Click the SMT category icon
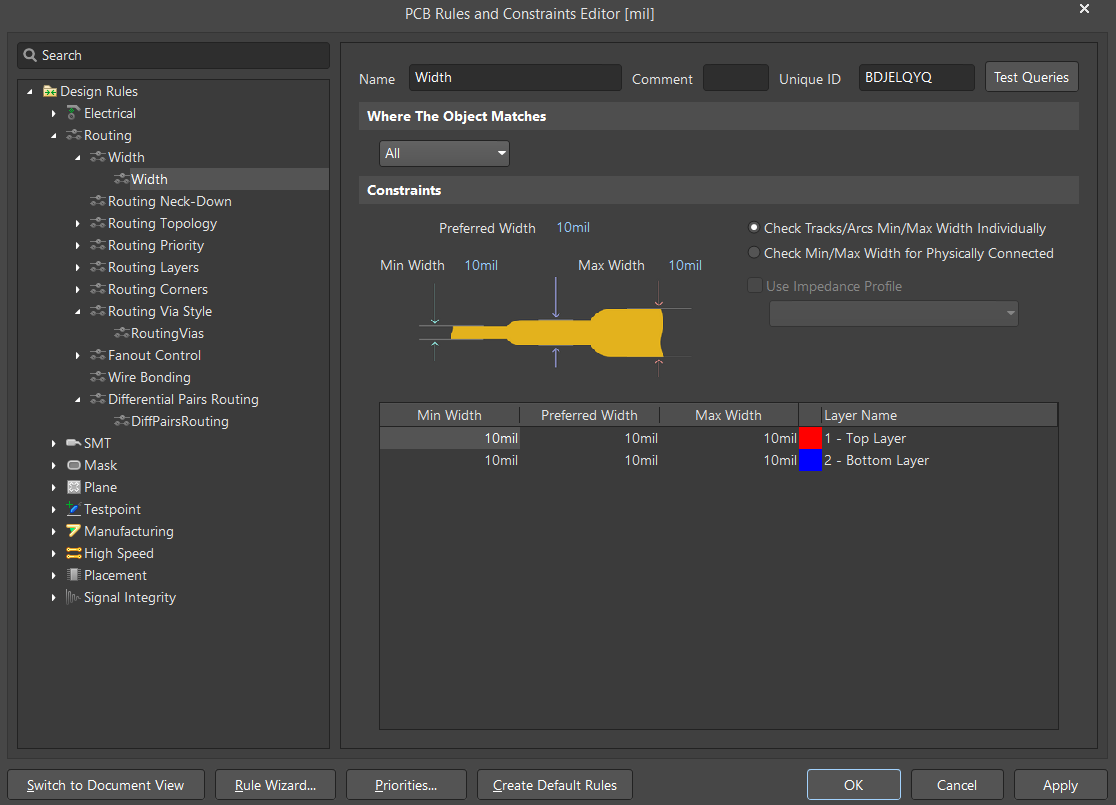 73,443
